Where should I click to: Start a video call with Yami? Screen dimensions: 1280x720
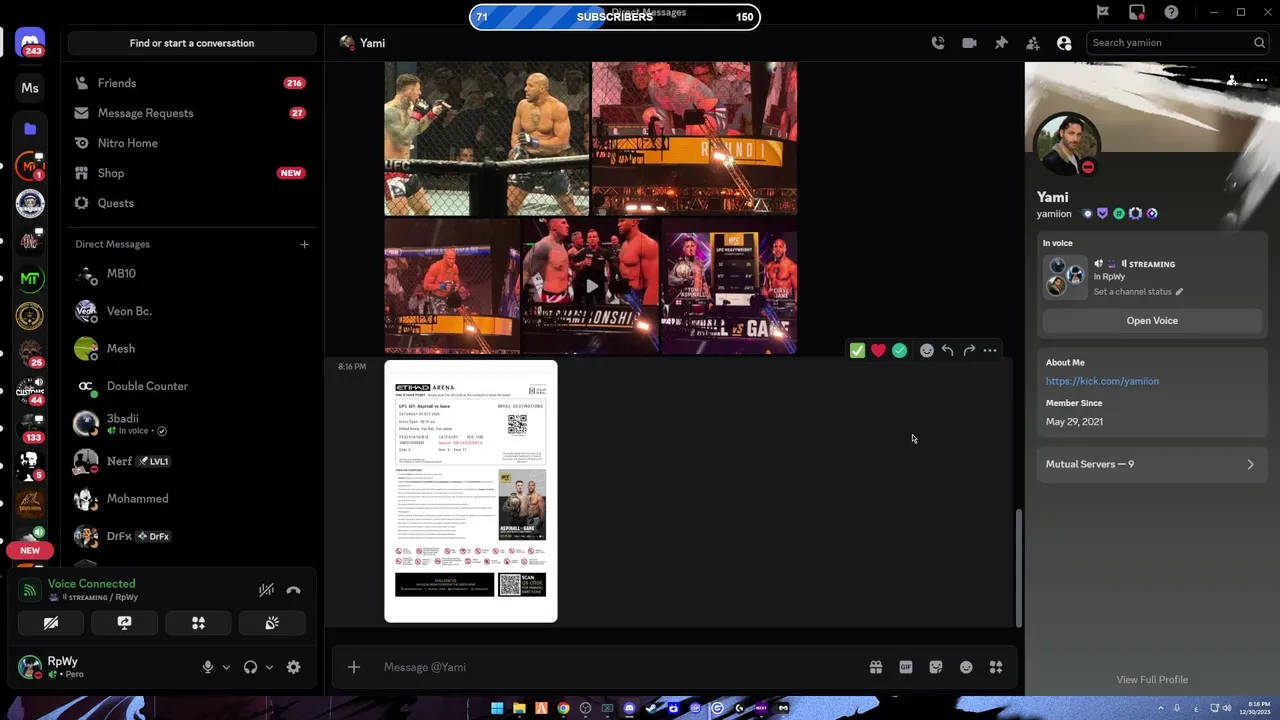(x=969, y=43)
